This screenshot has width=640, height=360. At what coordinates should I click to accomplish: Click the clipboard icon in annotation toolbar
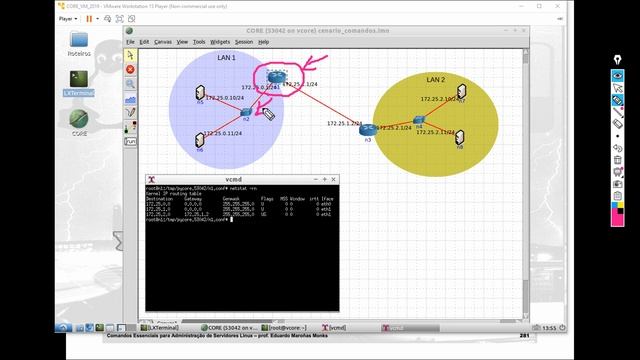(x=618, y=196)
